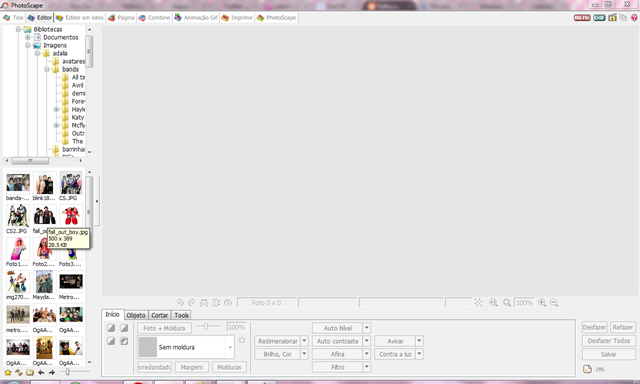This screenshot has width=640, height=384.
Task: Click the clock-like rotate arbitrary icon
Action: point(228,302)
